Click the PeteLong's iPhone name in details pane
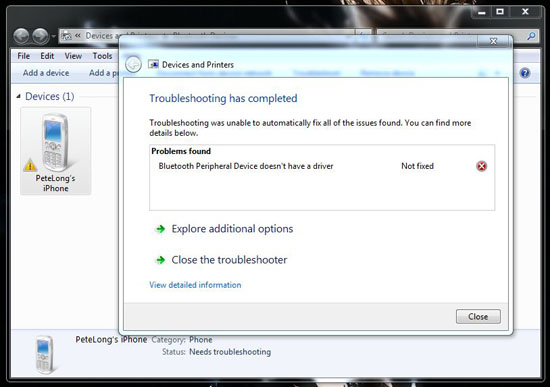Screen dimensions: 550x387 point(111,340)
